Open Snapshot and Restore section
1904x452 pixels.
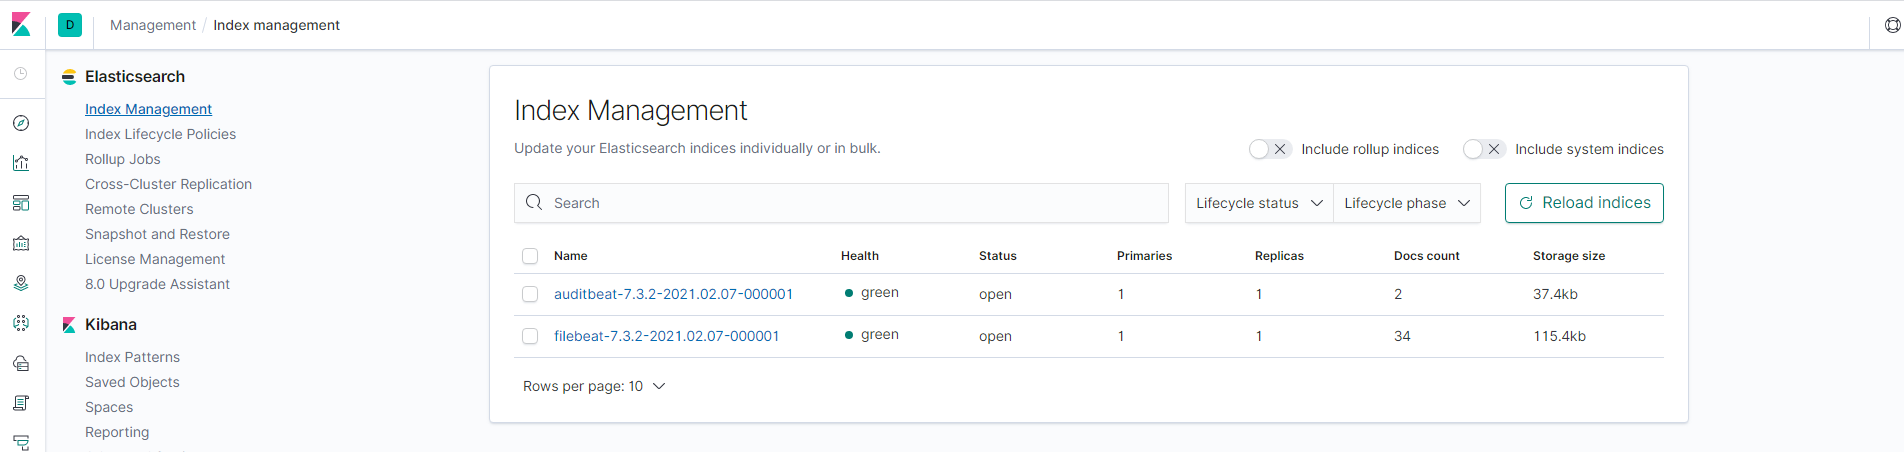point(157,234)
